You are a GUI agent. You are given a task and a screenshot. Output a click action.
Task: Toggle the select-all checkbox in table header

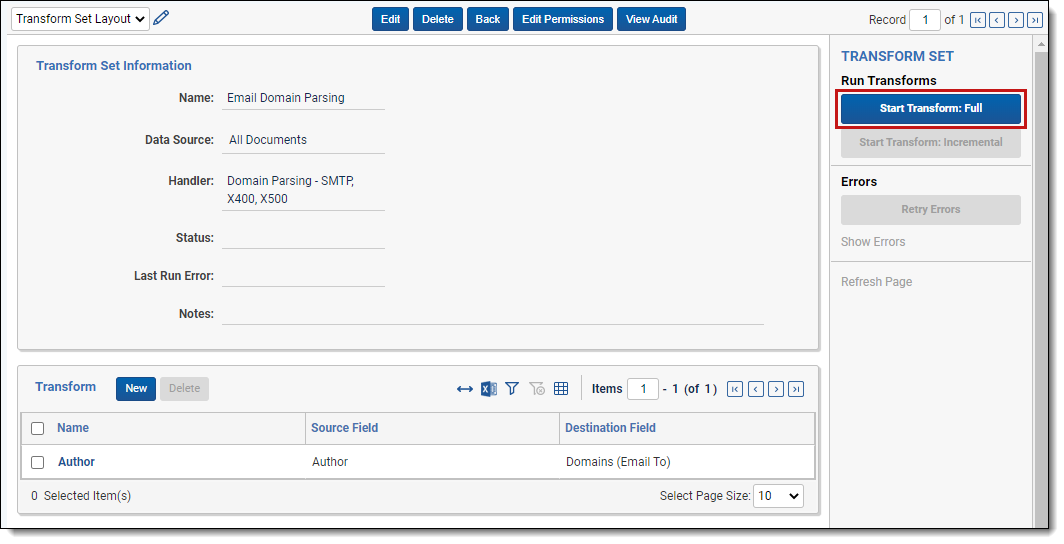[38, 428]
